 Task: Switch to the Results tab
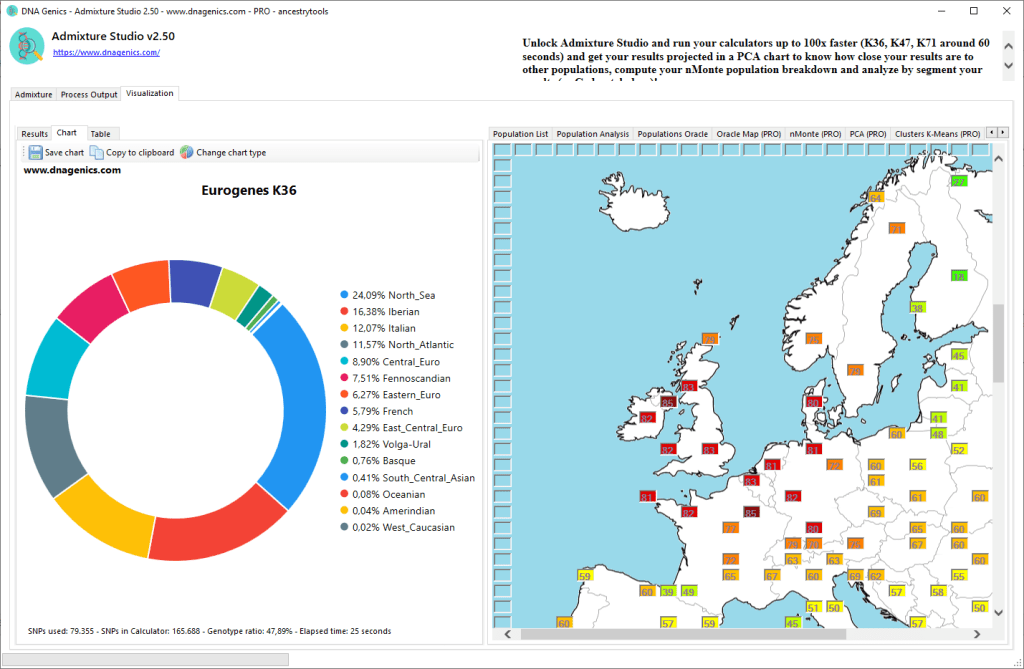[x=34, y=134]
